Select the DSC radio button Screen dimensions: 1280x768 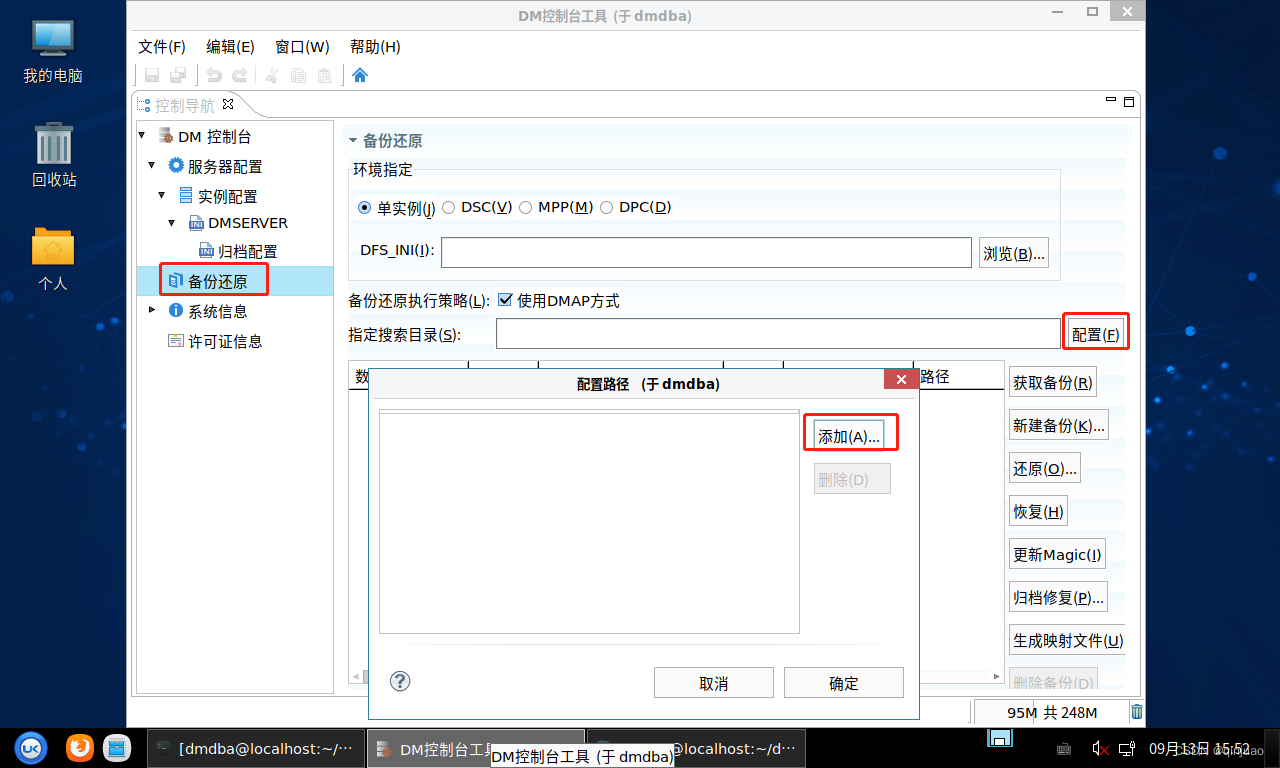coord(448,207)
